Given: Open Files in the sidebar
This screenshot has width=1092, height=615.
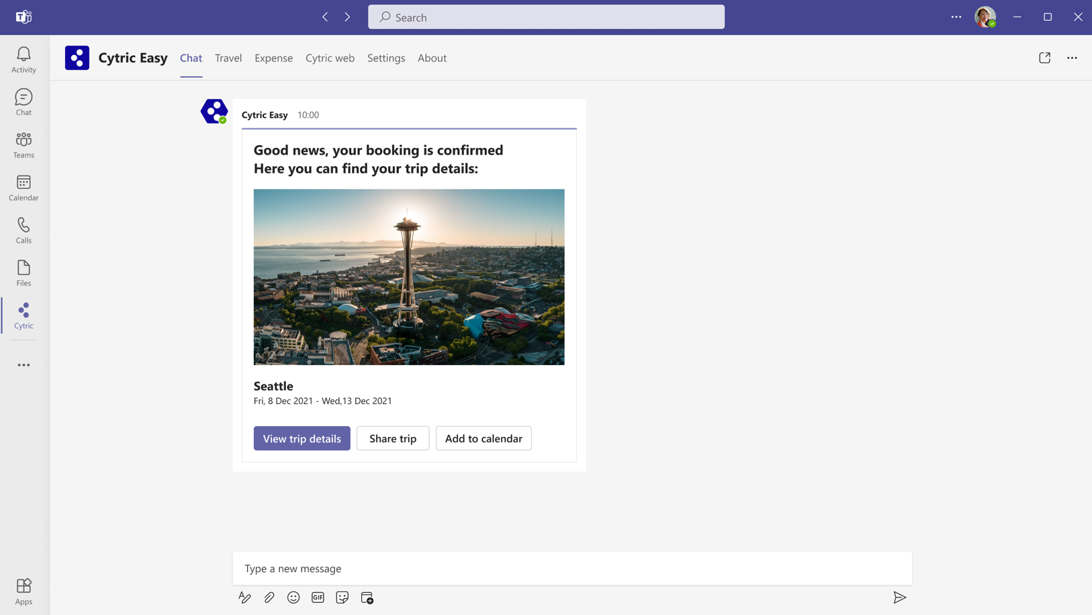Looking at the screenshot, I should 24,272.
